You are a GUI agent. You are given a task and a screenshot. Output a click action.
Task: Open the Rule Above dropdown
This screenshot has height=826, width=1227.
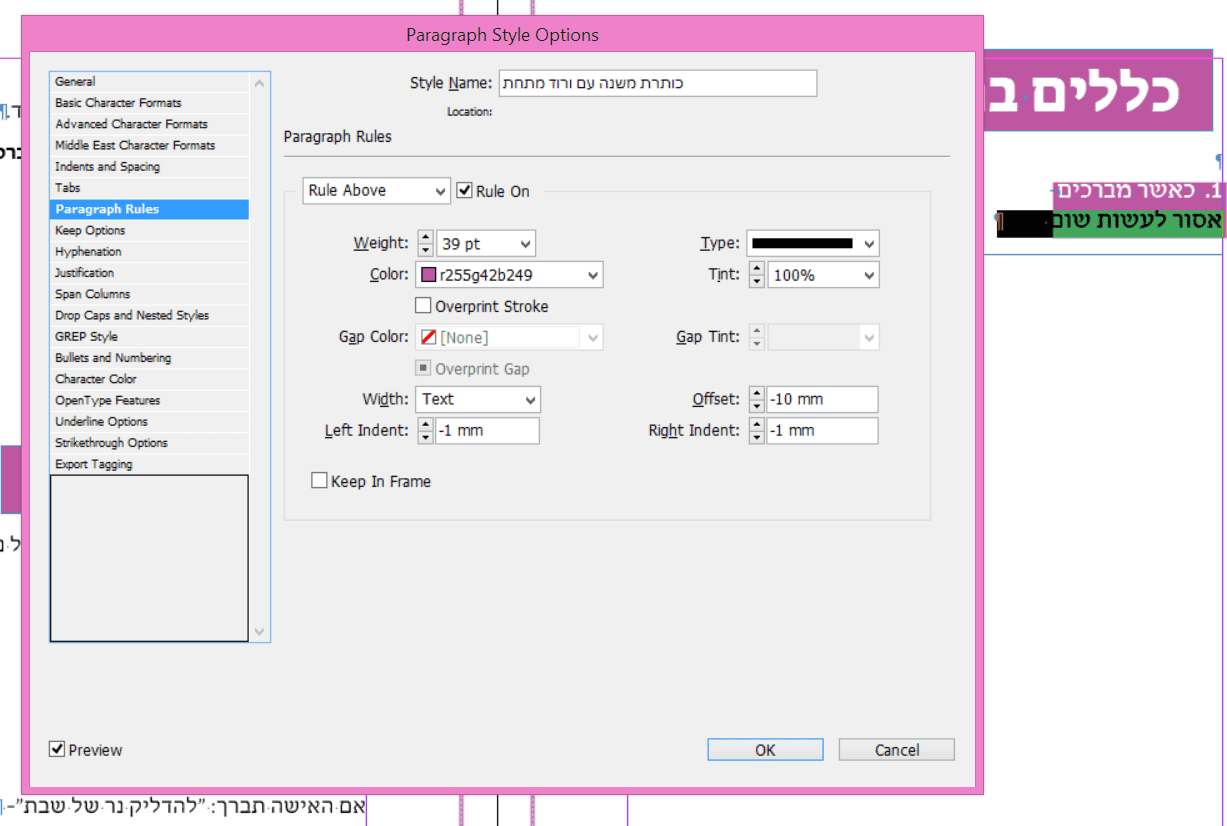[x=377, y=190]
